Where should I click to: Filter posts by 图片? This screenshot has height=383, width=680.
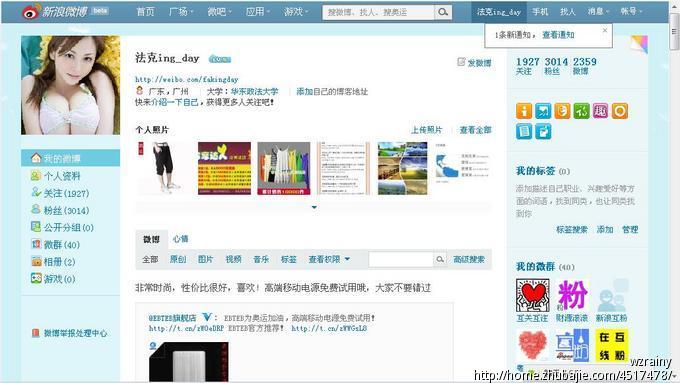[x=206, y=259]
